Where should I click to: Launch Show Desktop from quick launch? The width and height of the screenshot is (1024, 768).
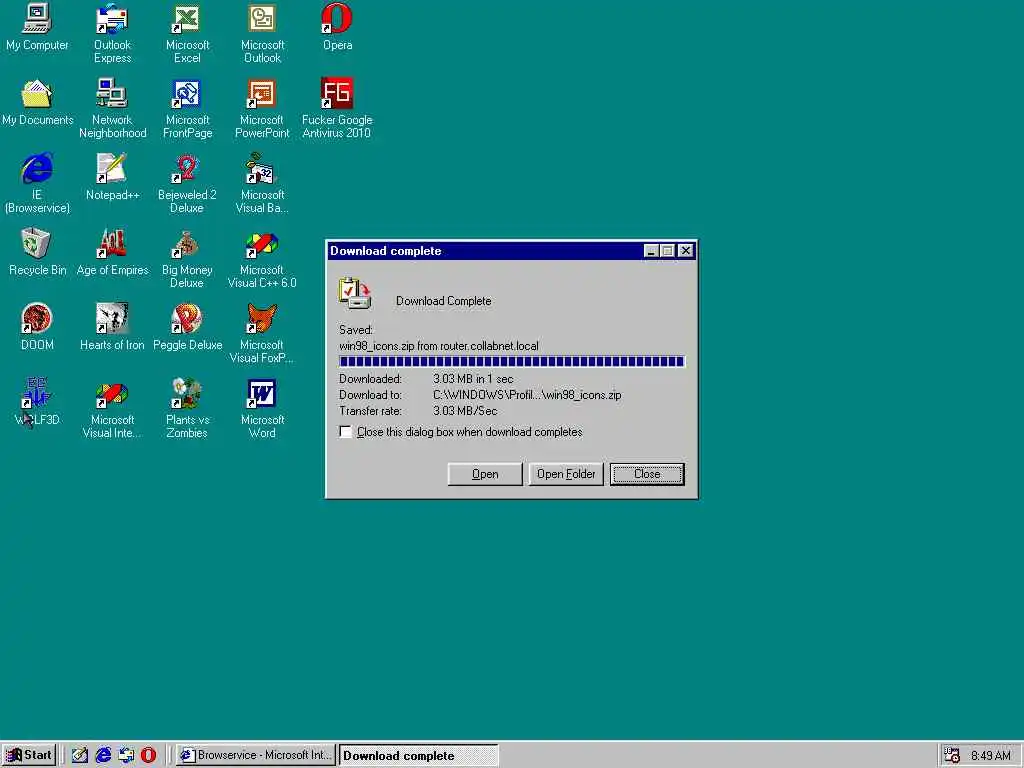[80, 755]
